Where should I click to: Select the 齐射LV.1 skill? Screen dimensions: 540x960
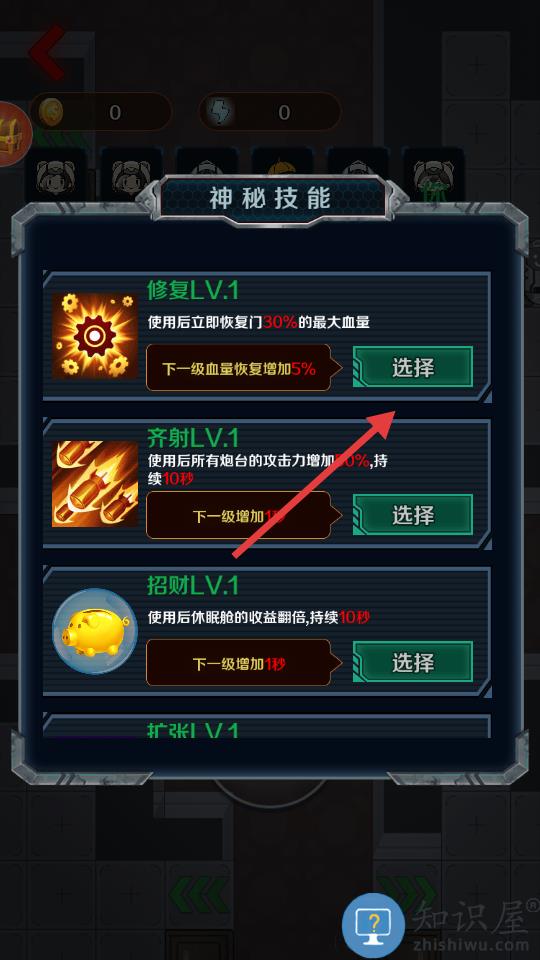click(x=413, y=515)
